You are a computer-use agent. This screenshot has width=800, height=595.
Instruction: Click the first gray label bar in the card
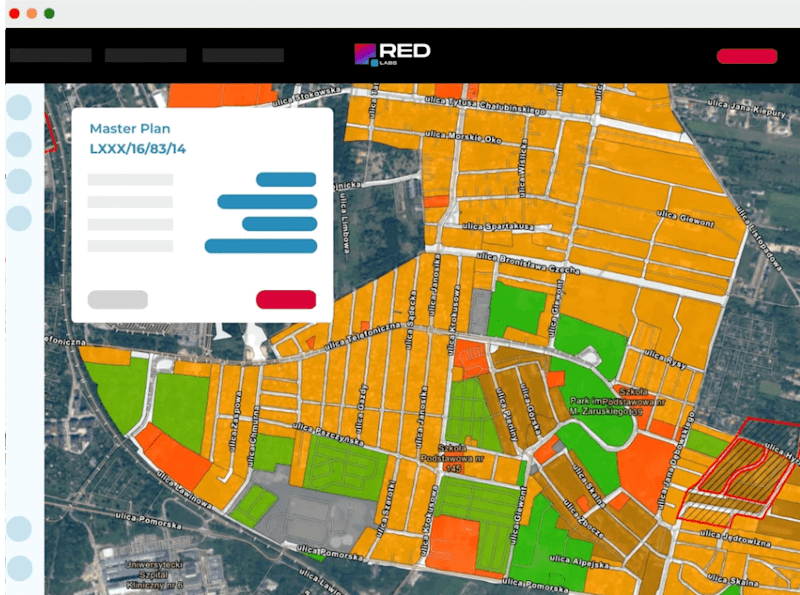(131, 180)
